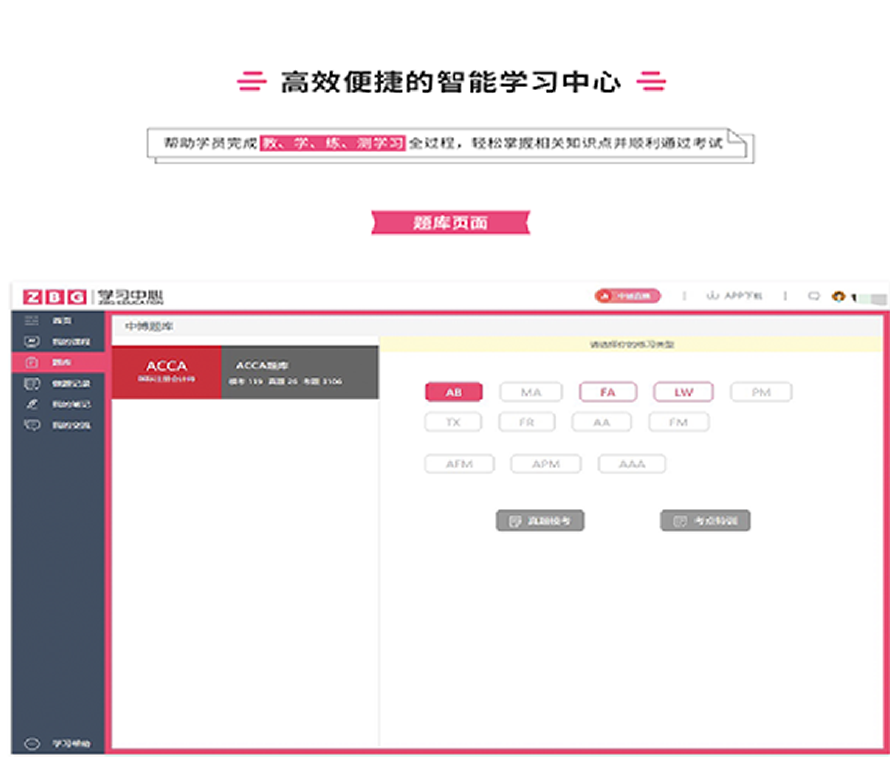Click the 首页 home icon in sidebar
The height and width of the screenshot is (757, 890).
(x=31, y=320)
